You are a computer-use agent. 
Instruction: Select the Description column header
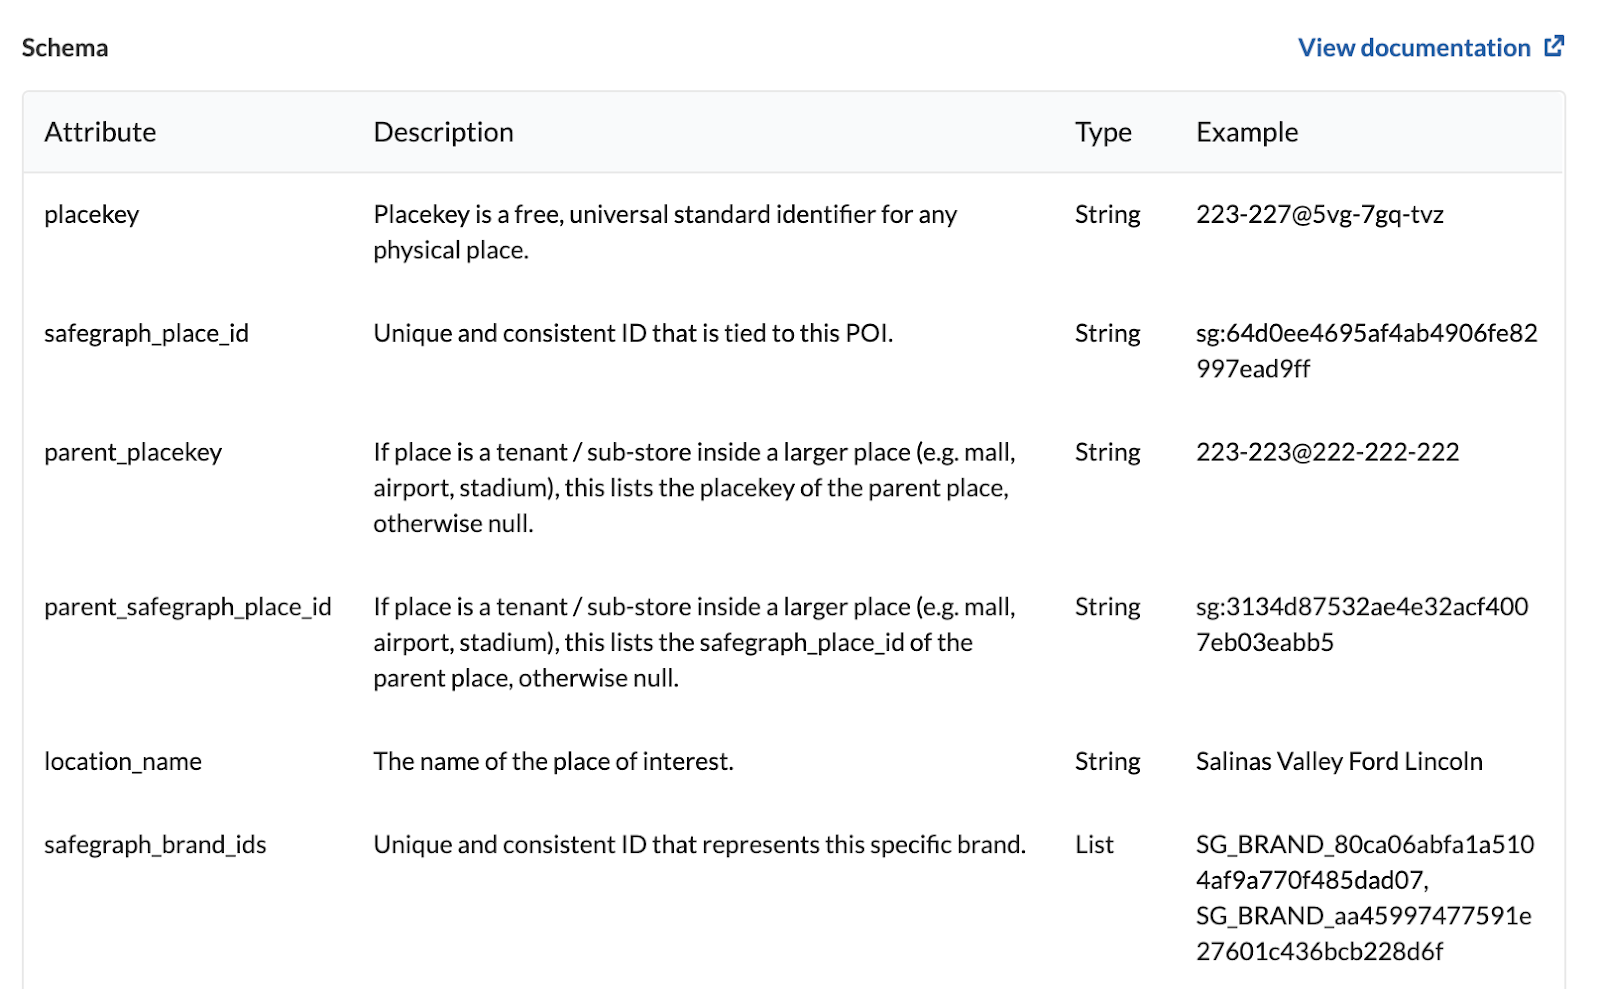click(x=443, y=132)
